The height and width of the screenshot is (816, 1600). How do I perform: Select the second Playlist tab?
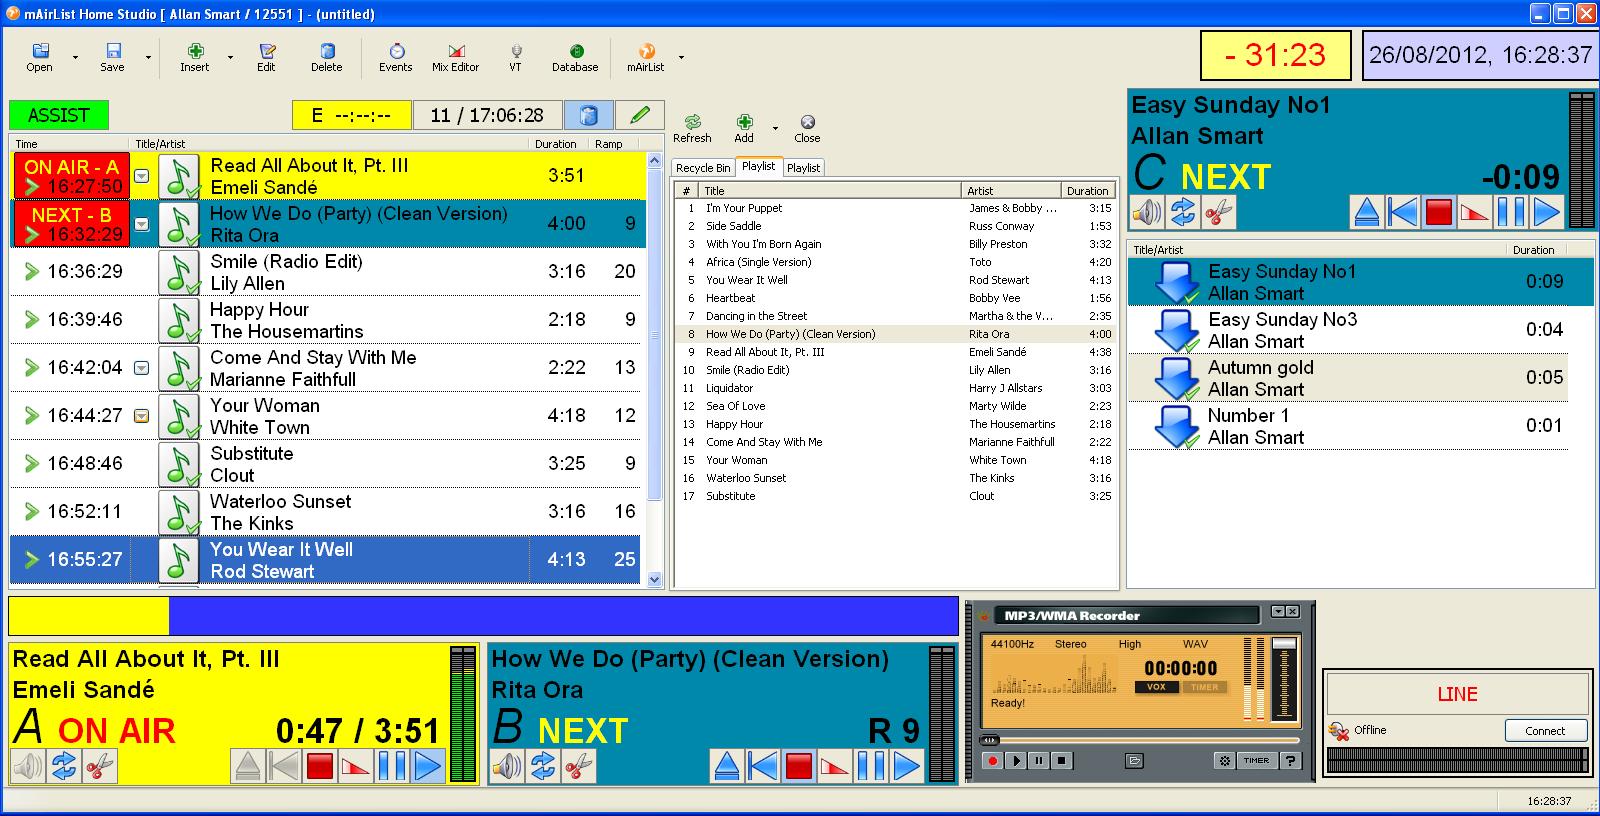[x=804, y=168]
